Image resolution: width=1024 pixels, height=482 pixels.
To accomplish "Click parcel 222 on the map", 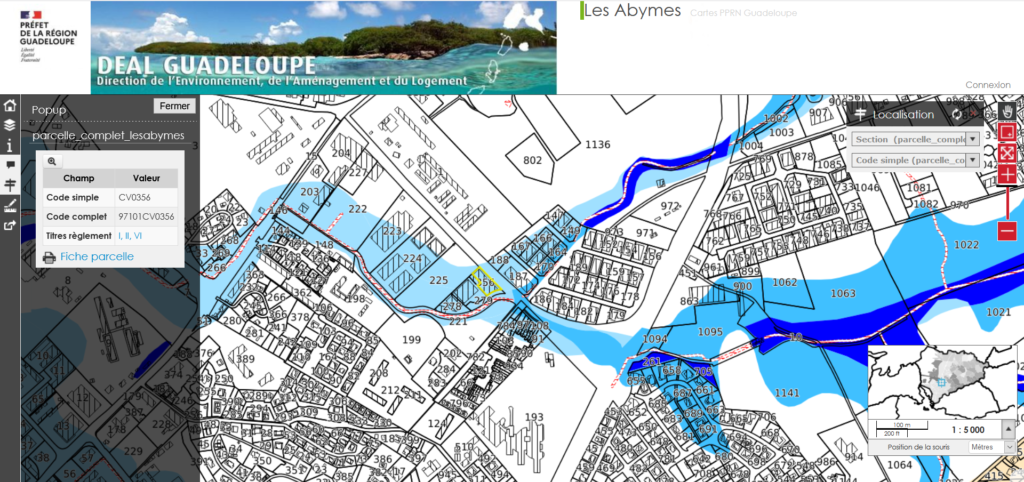I will pos(358,208).
